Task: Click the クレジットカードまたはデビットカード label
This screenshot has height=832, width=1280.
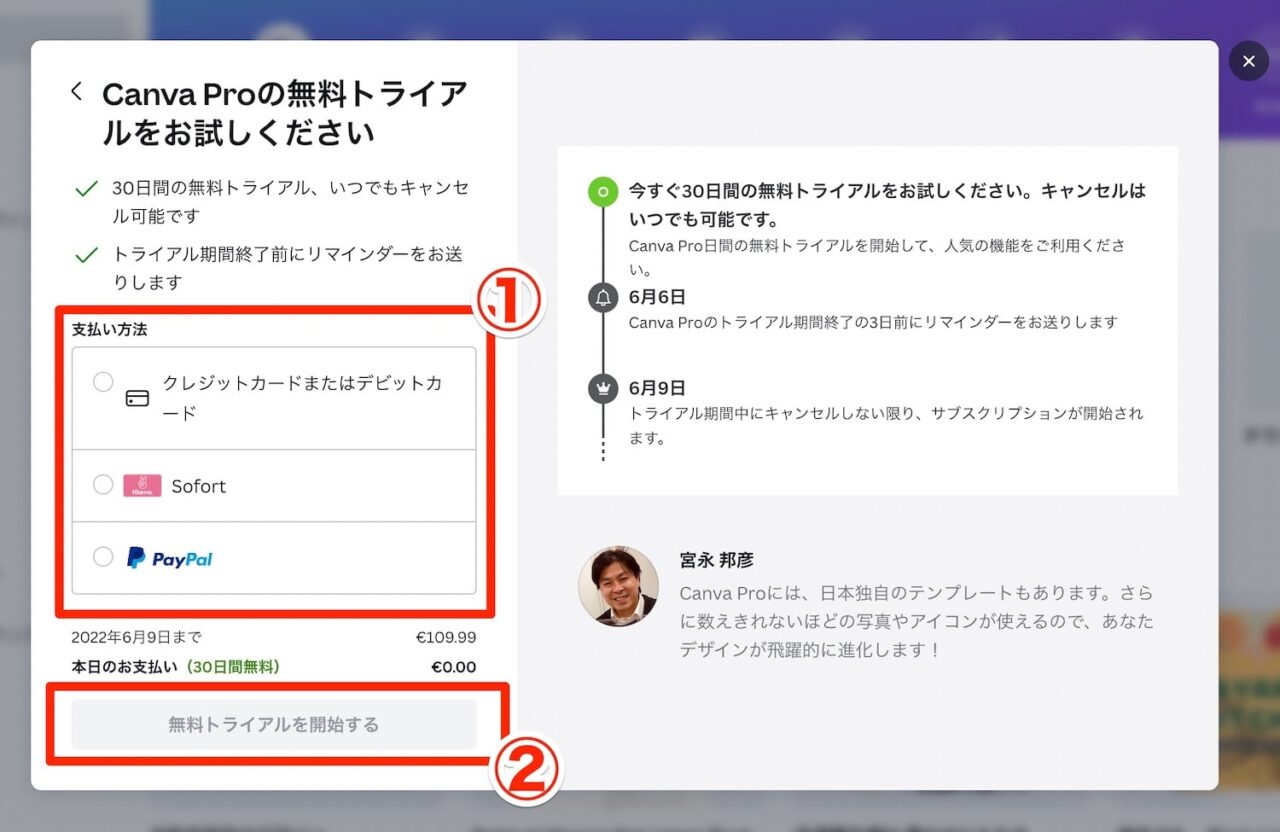Action: [x=302, y=398]
